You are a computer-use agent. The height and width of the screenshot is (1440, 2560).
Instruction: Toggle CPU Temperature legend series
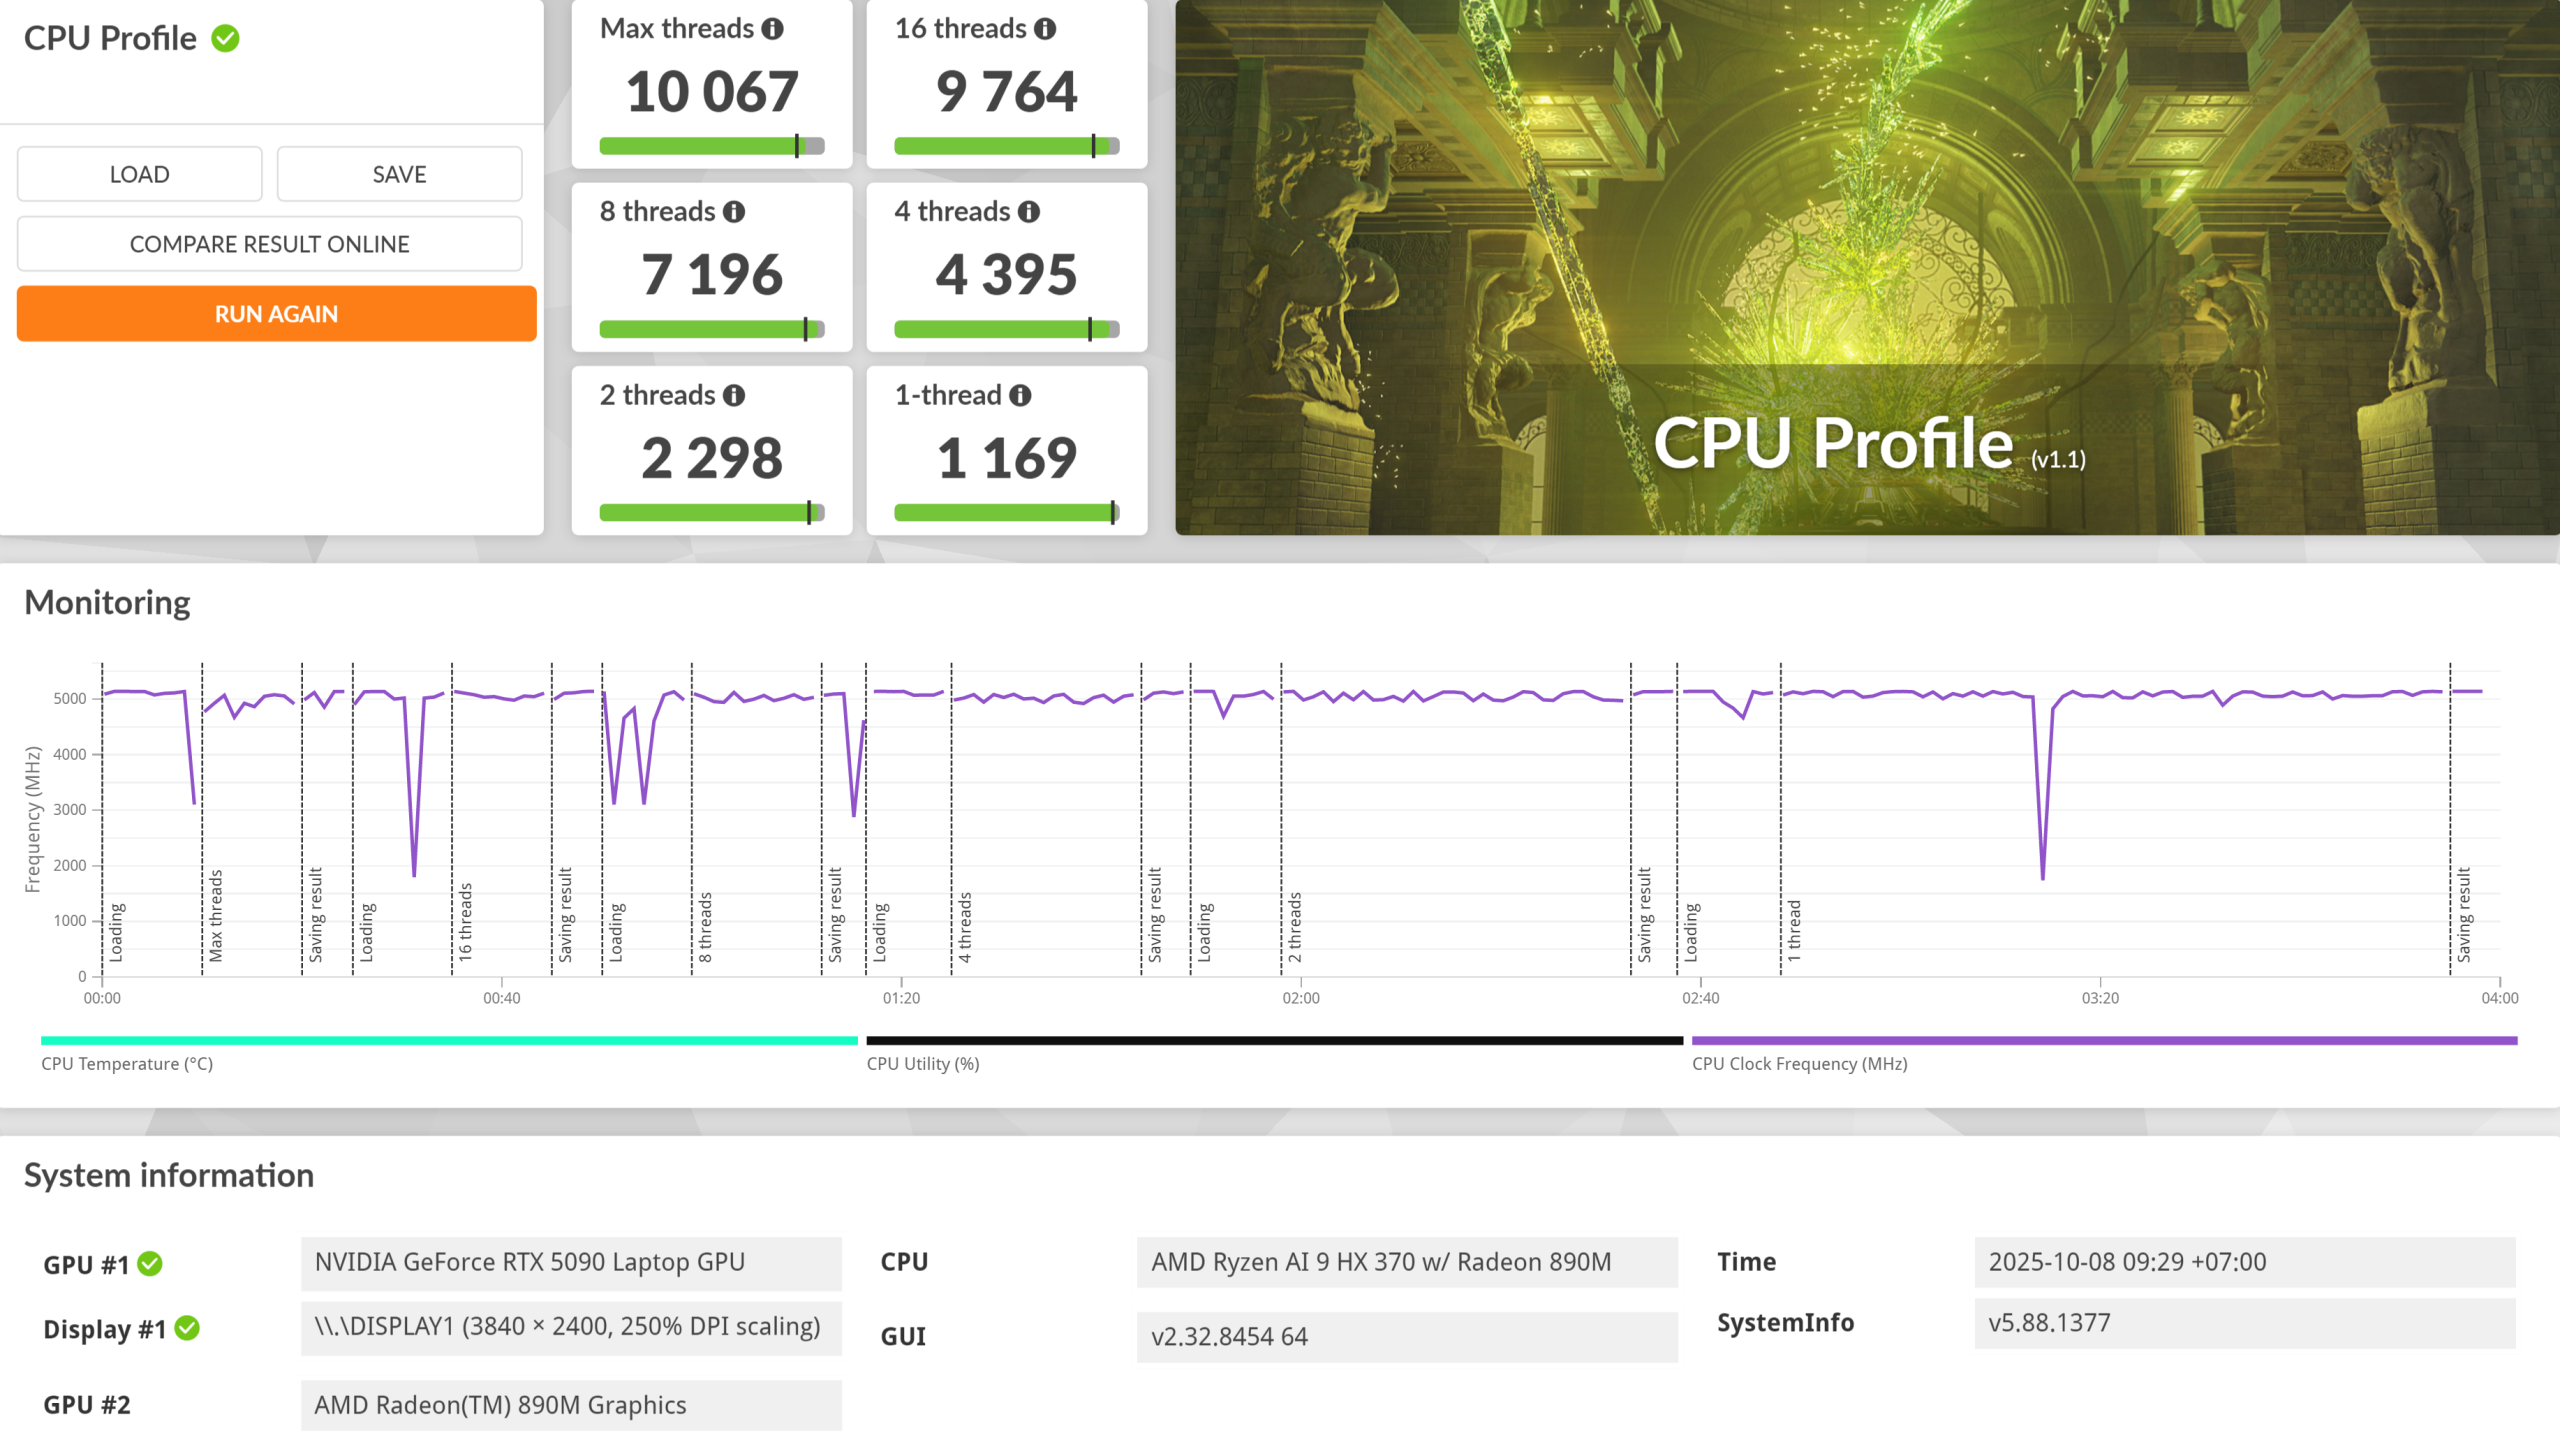[127, 1063]
